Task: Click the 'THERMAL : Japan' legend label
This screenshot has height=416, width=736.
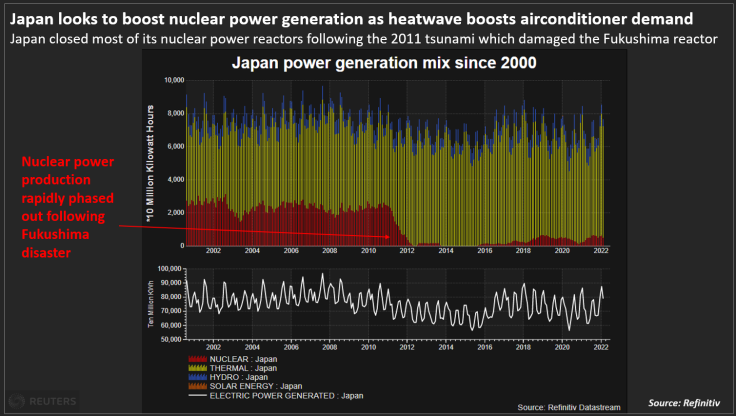Action: 243,368
